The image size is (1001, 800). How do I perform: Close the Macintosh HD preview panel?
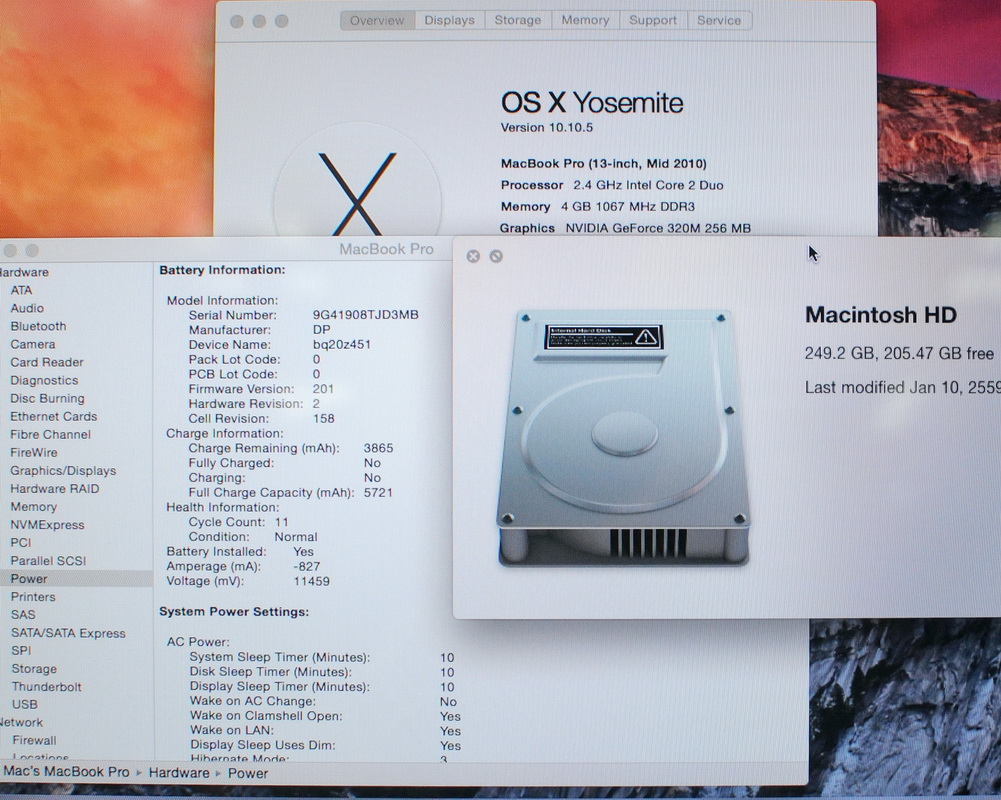click(x=473, y=256)
